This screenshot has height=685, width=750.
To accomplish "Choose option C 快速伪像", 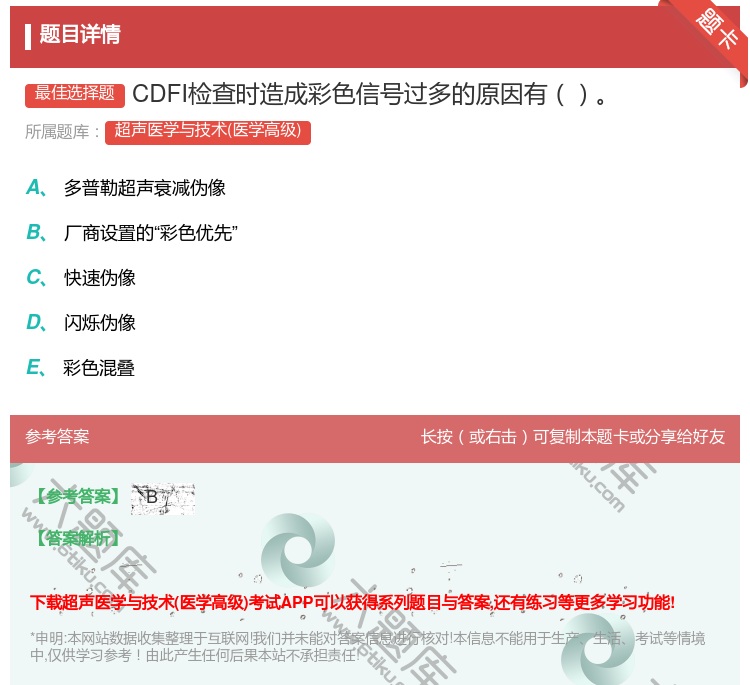I will pos(81,278).
